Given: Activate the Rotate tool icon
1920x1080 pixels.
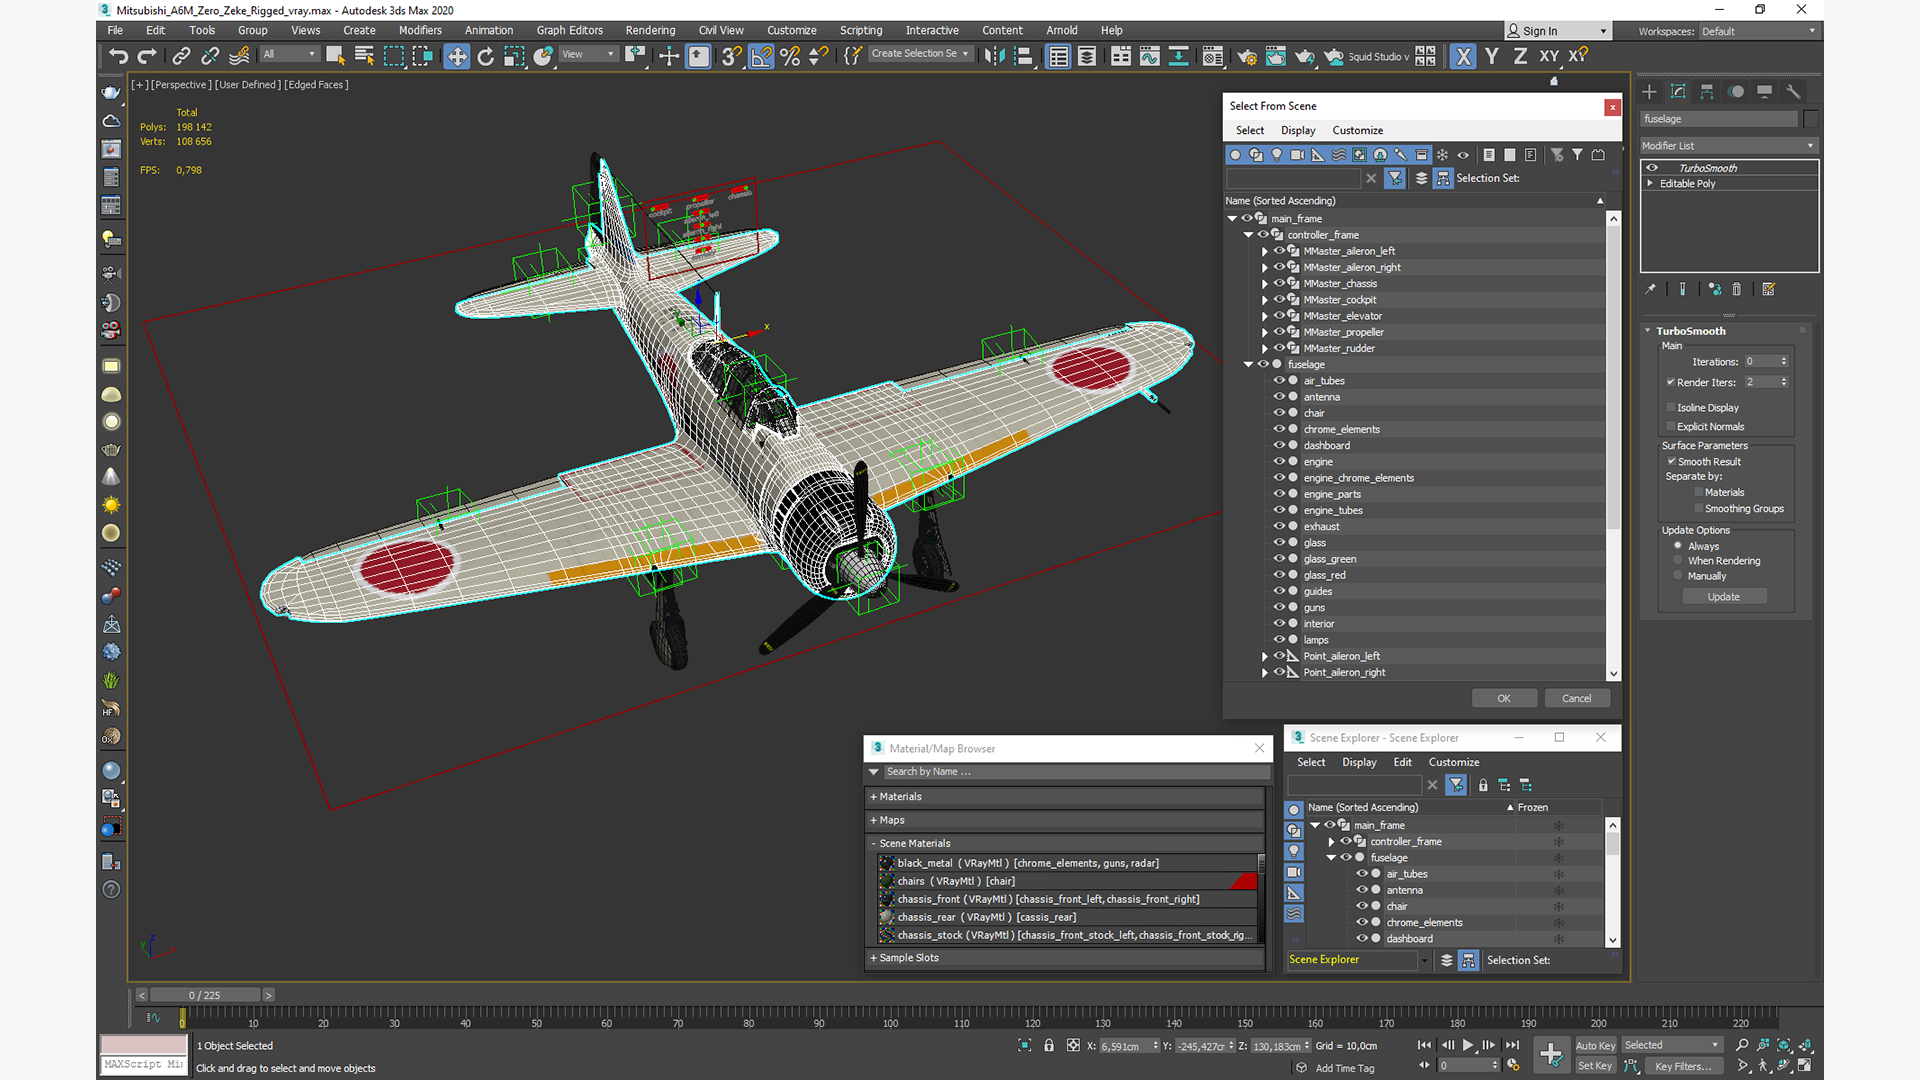Looking at the screenshot, I should [485, 56].
